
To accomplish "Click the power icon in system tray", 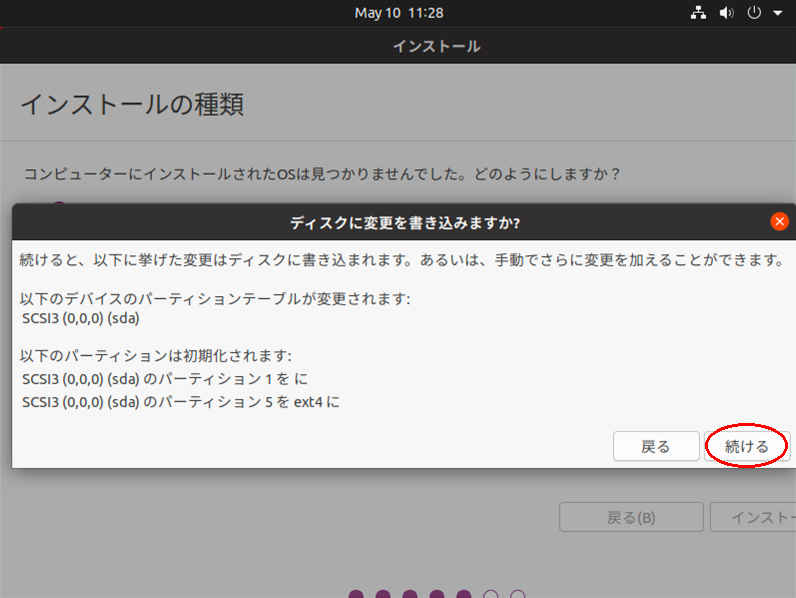I will pyautogui.click(x=754, y=13).
